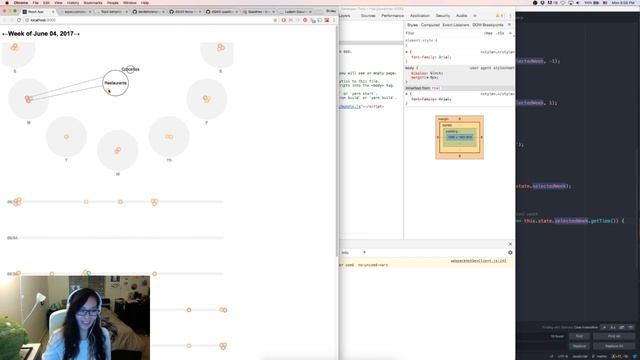Toggle the :hov element state button

coord(488,33)
